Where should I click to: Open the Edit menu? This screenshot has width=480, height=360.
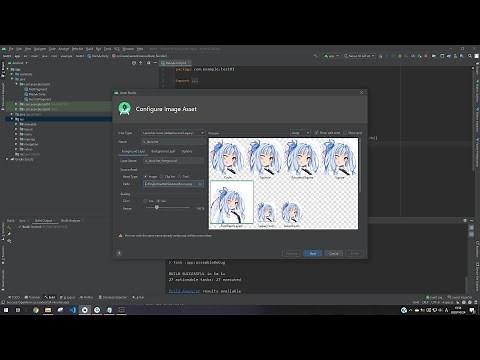[19, 49]
